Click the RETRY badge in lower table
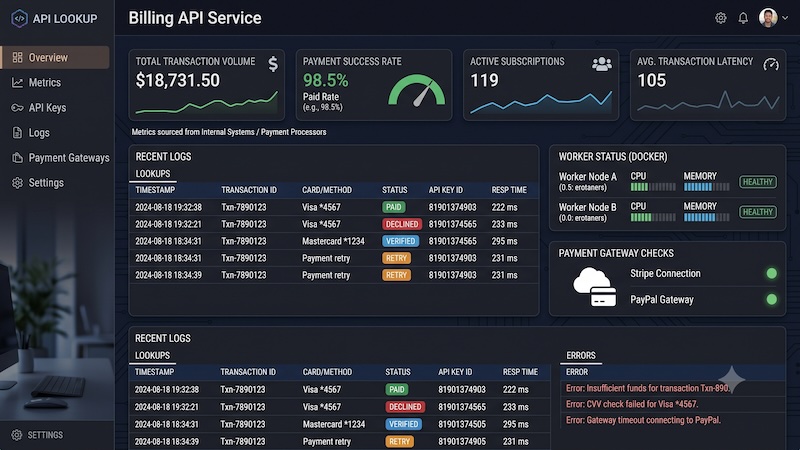800x450 pixels. pos(399,441)
